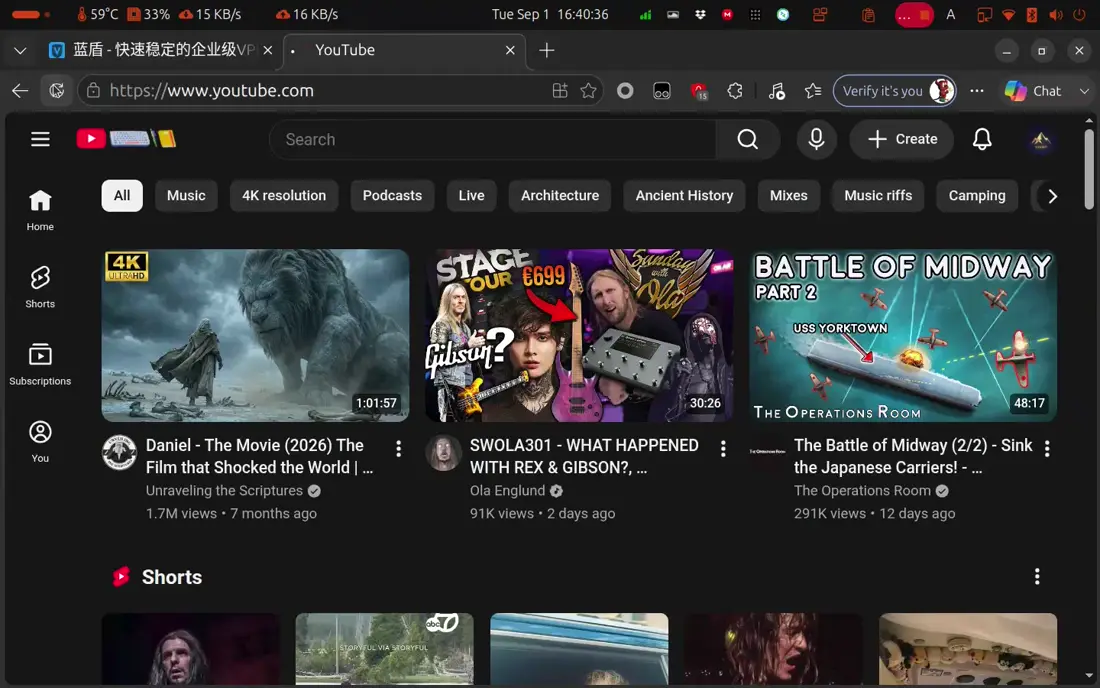Open Subscriptions in the sidebar
Viewport: 1100px width, 688px height.
point(40,364)
